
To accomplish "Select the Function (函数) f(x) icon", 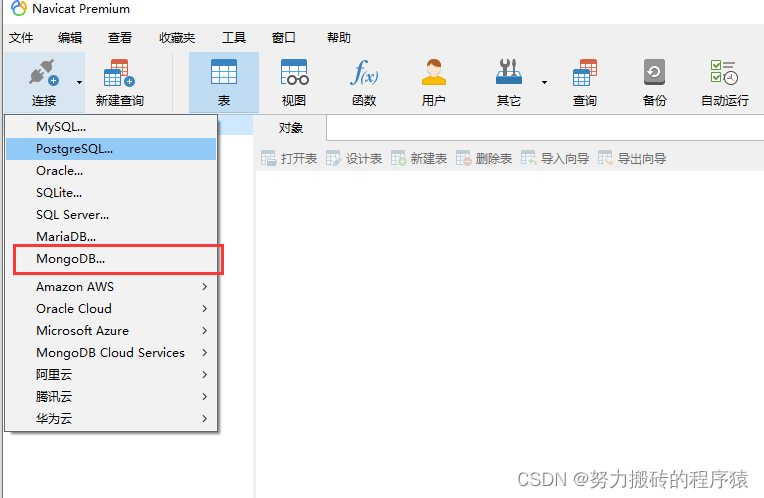I will coord(364,72).
